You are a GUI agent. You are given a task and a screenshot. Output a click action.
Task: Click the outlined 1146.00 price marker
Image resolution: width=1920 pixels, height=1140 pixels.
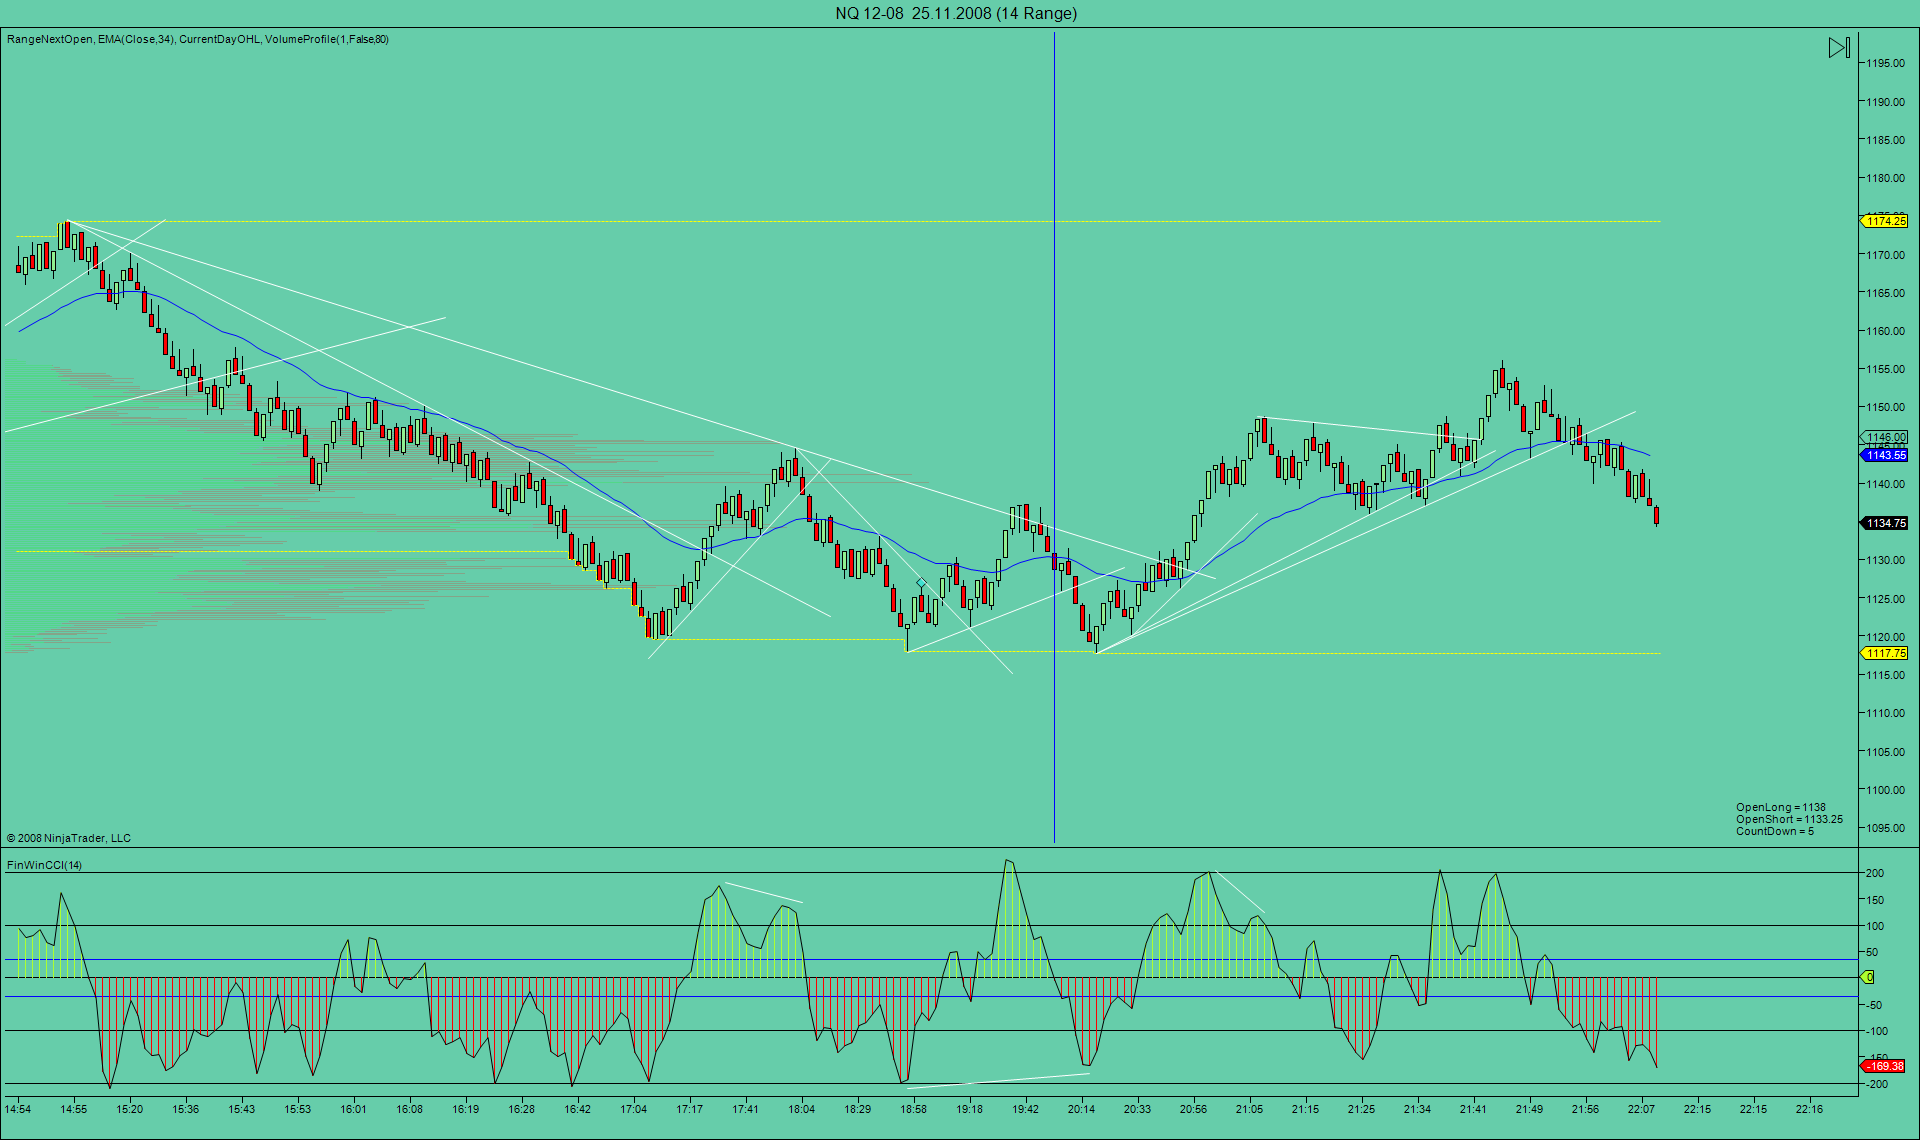1886,437
